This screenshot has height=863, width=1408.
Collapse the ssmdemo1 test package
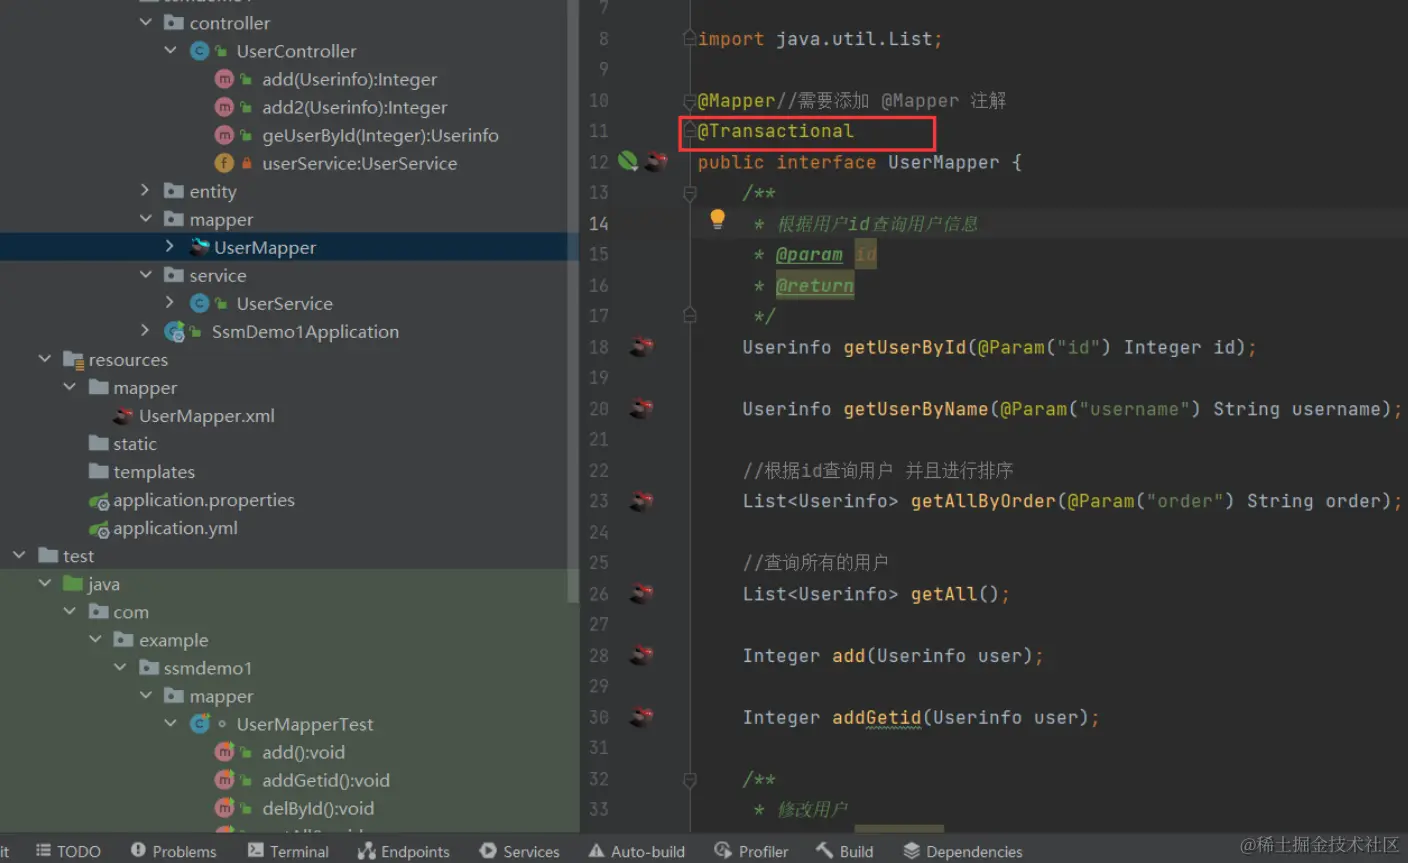pos(120,667)
